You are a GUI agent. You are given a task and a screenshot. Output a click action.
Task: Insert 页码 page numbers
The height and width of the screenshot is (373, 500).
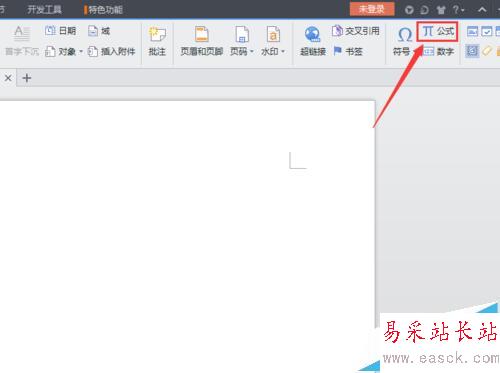pos(241,42)
